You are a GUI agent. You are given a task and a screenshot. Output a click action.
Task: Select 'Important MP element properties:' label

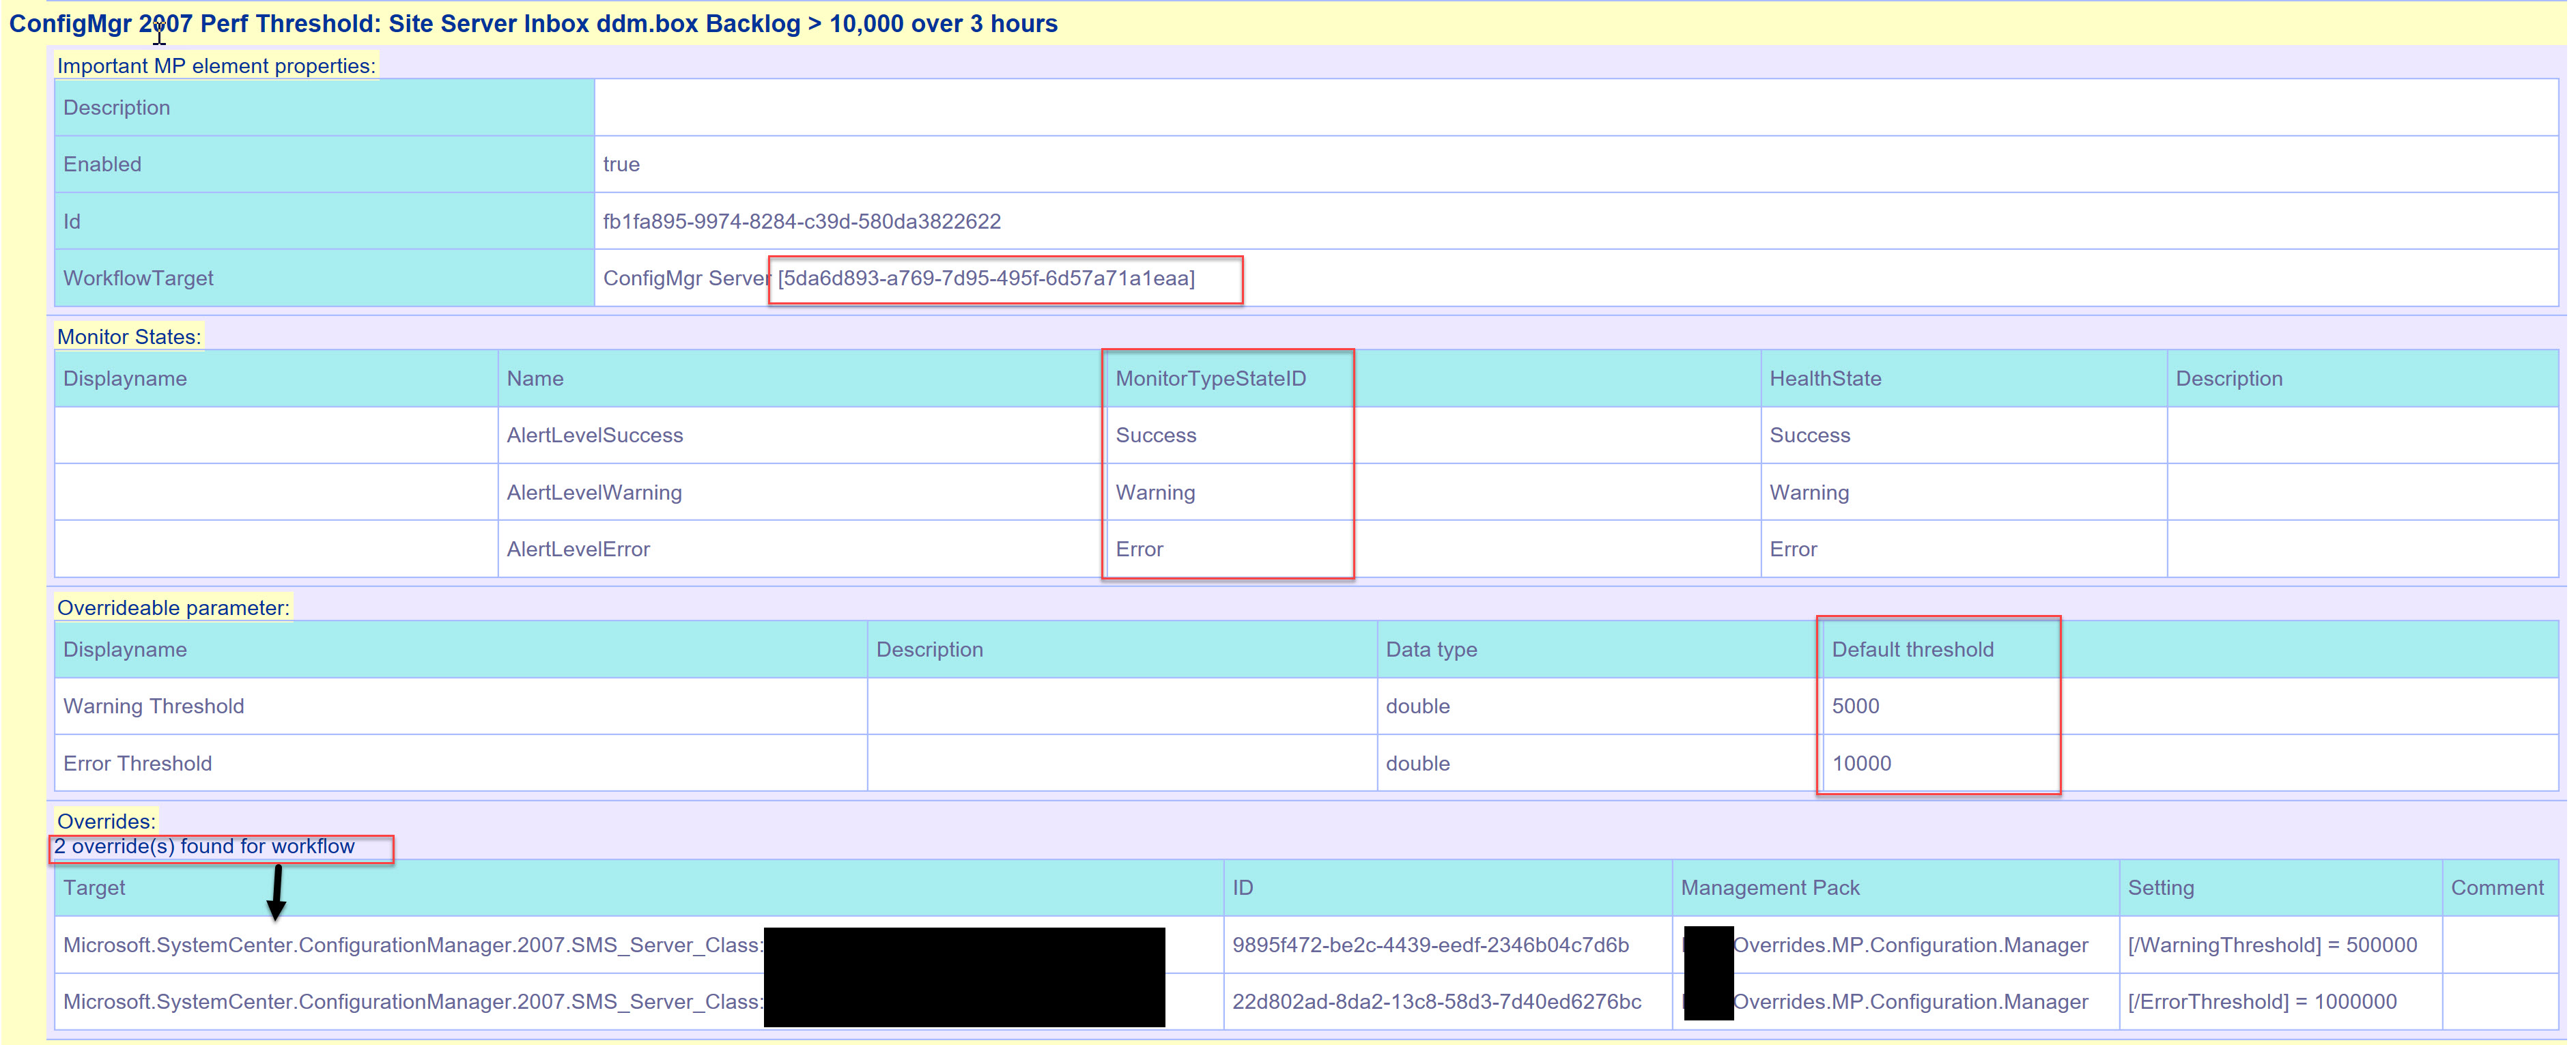tap(216, 66)
